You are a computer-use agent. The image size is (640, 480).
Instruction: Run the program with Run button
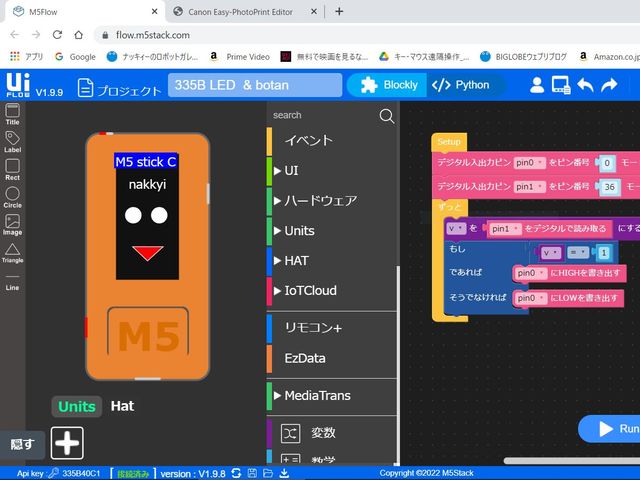pos(611,429)
